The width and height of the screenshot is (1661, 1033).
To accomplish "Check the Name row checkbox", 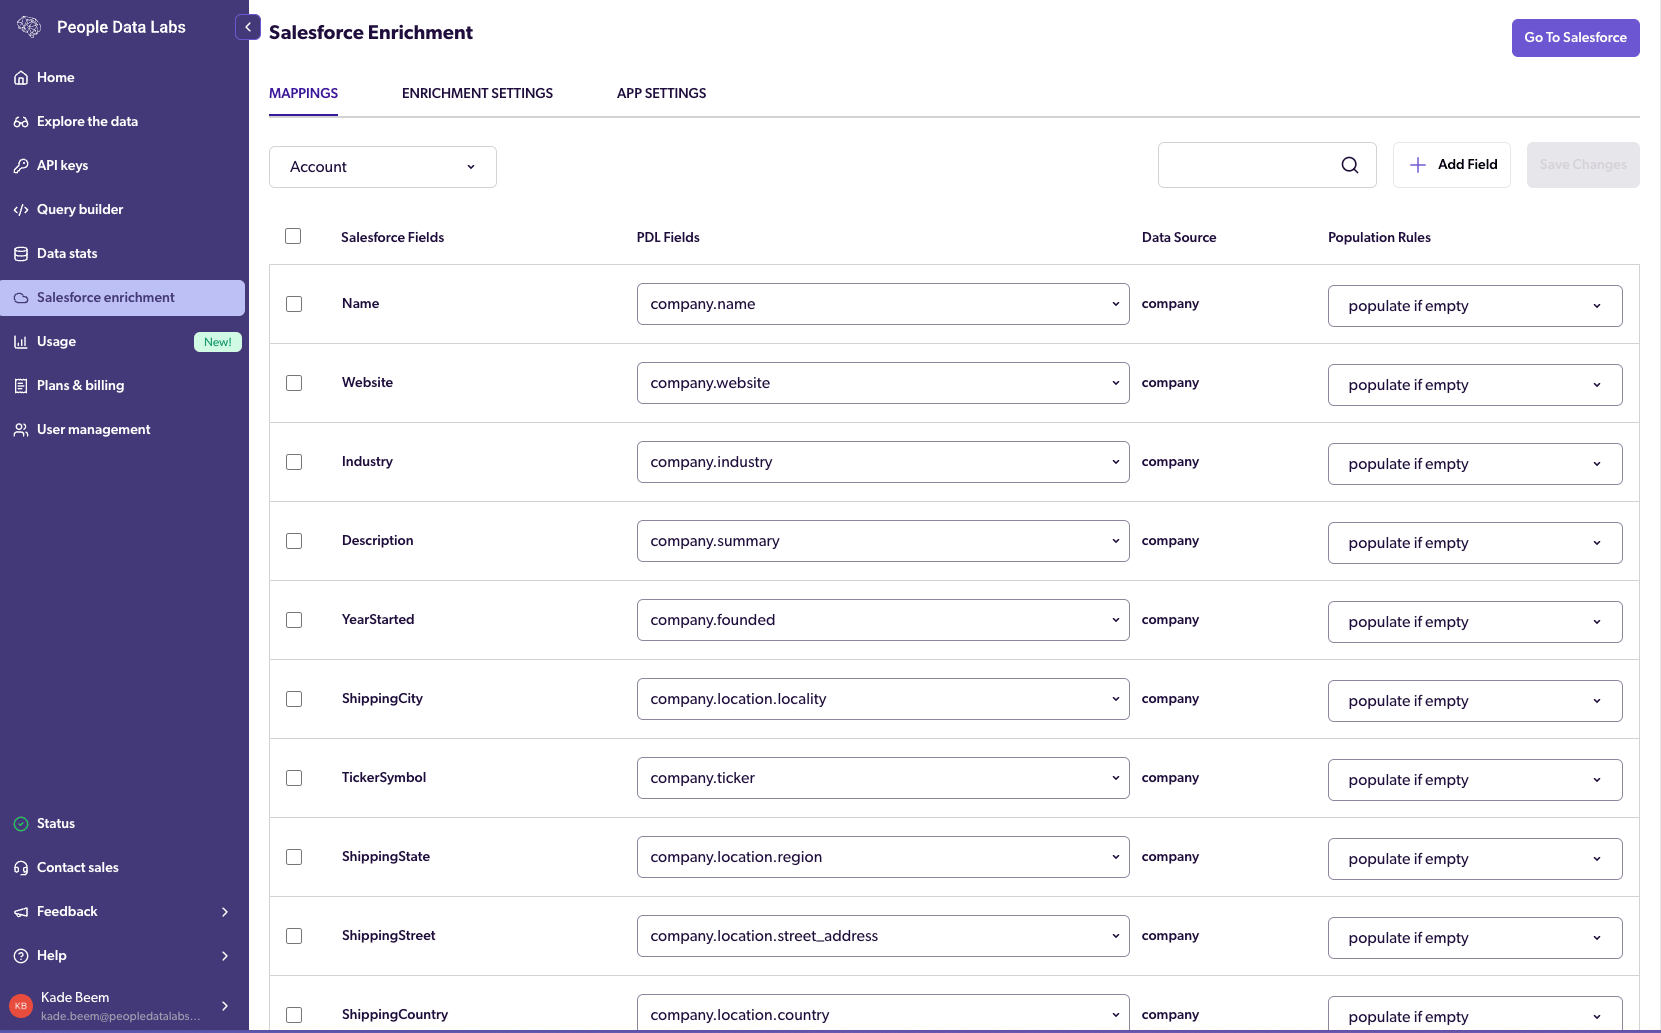I will tap(294, 304).
